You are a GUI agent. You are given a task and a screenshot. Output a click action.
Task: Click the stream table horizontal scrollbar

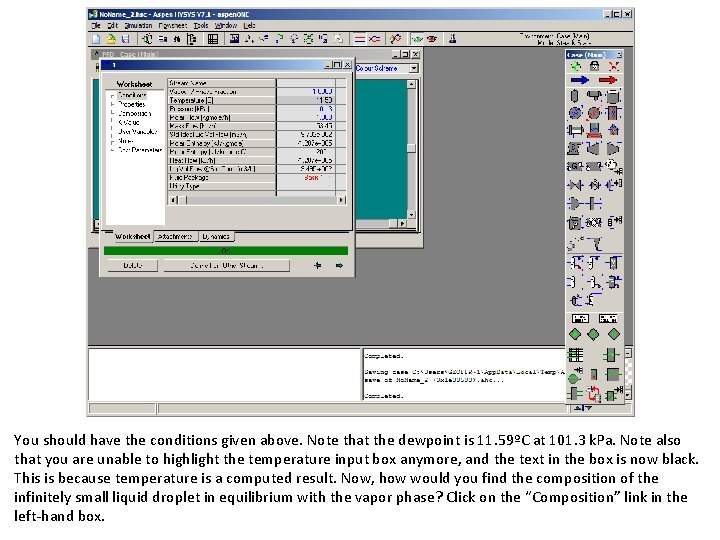point(257,200)
